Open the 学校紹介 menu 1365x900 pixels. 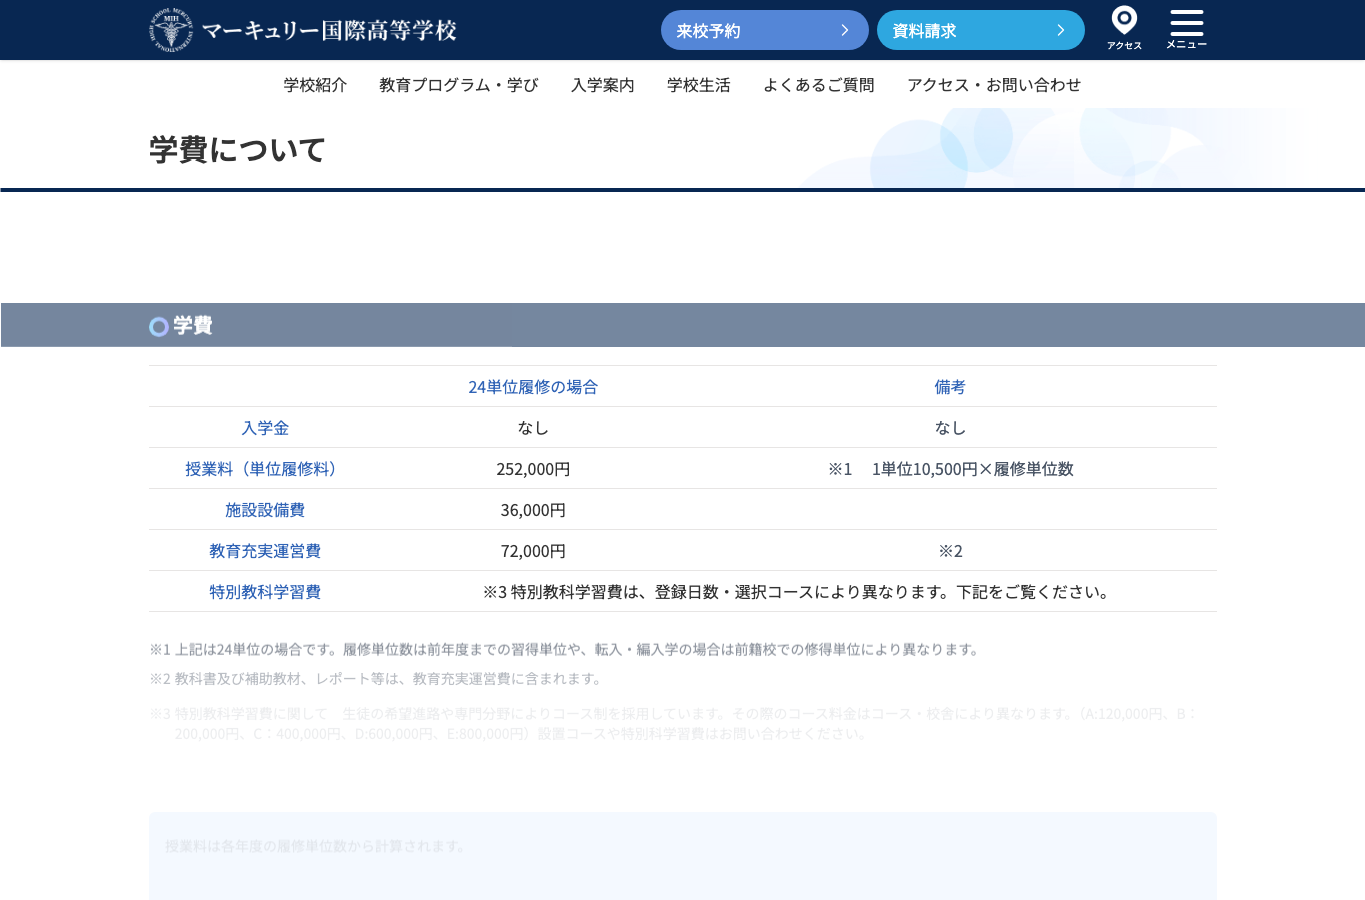pos(315,85)
